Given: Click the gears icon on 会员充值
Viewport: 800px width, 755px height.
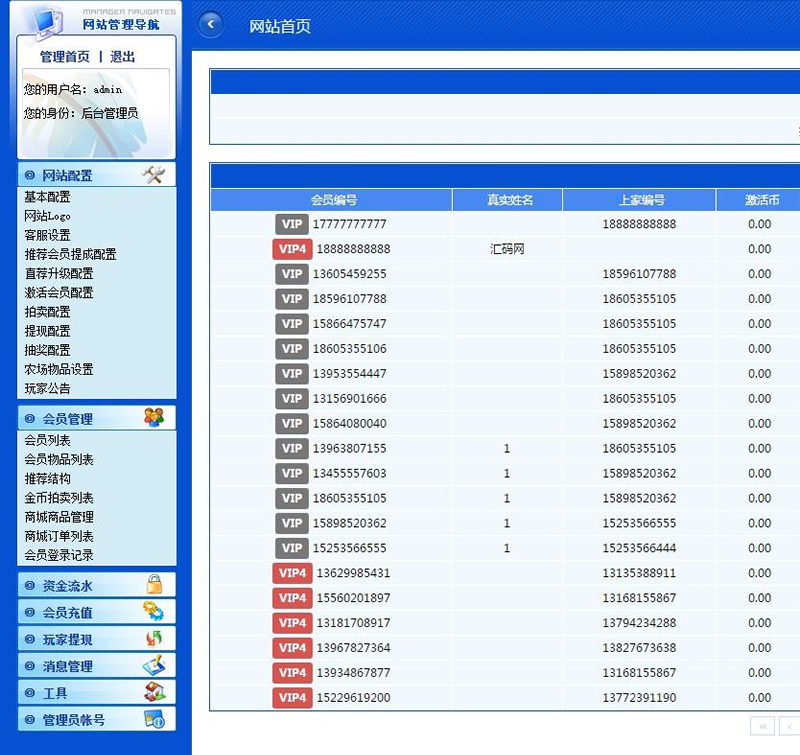Looking at the screenshot, I should tap(153, 612).
